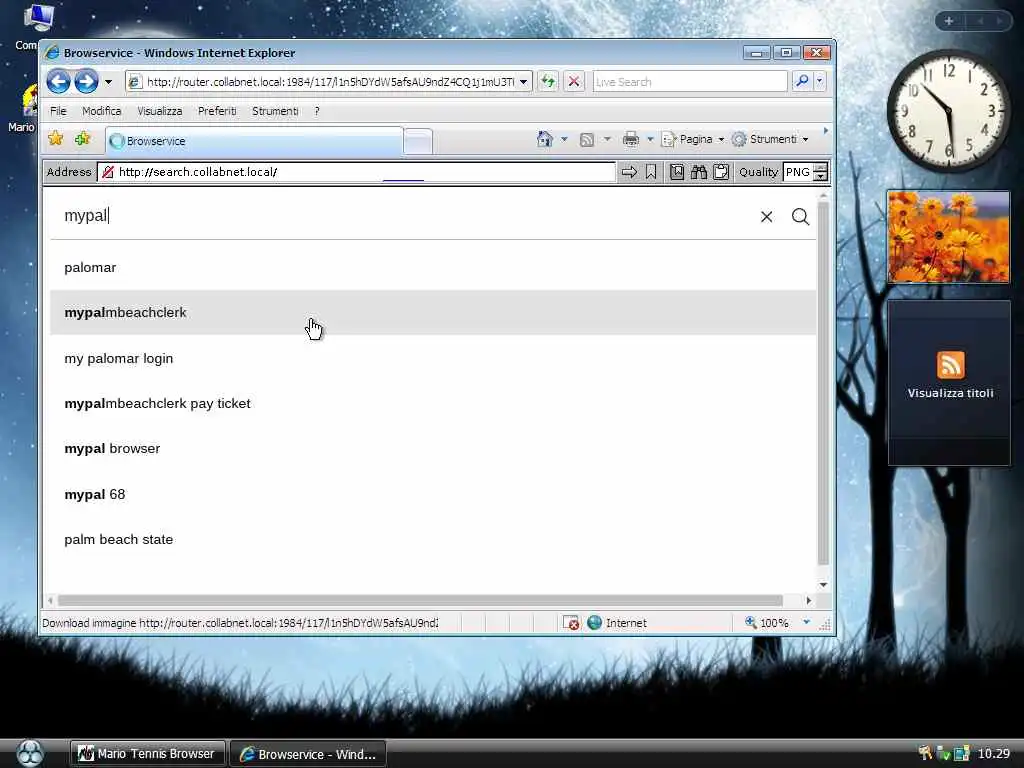Open the Preferiti menu

[217, 111]
